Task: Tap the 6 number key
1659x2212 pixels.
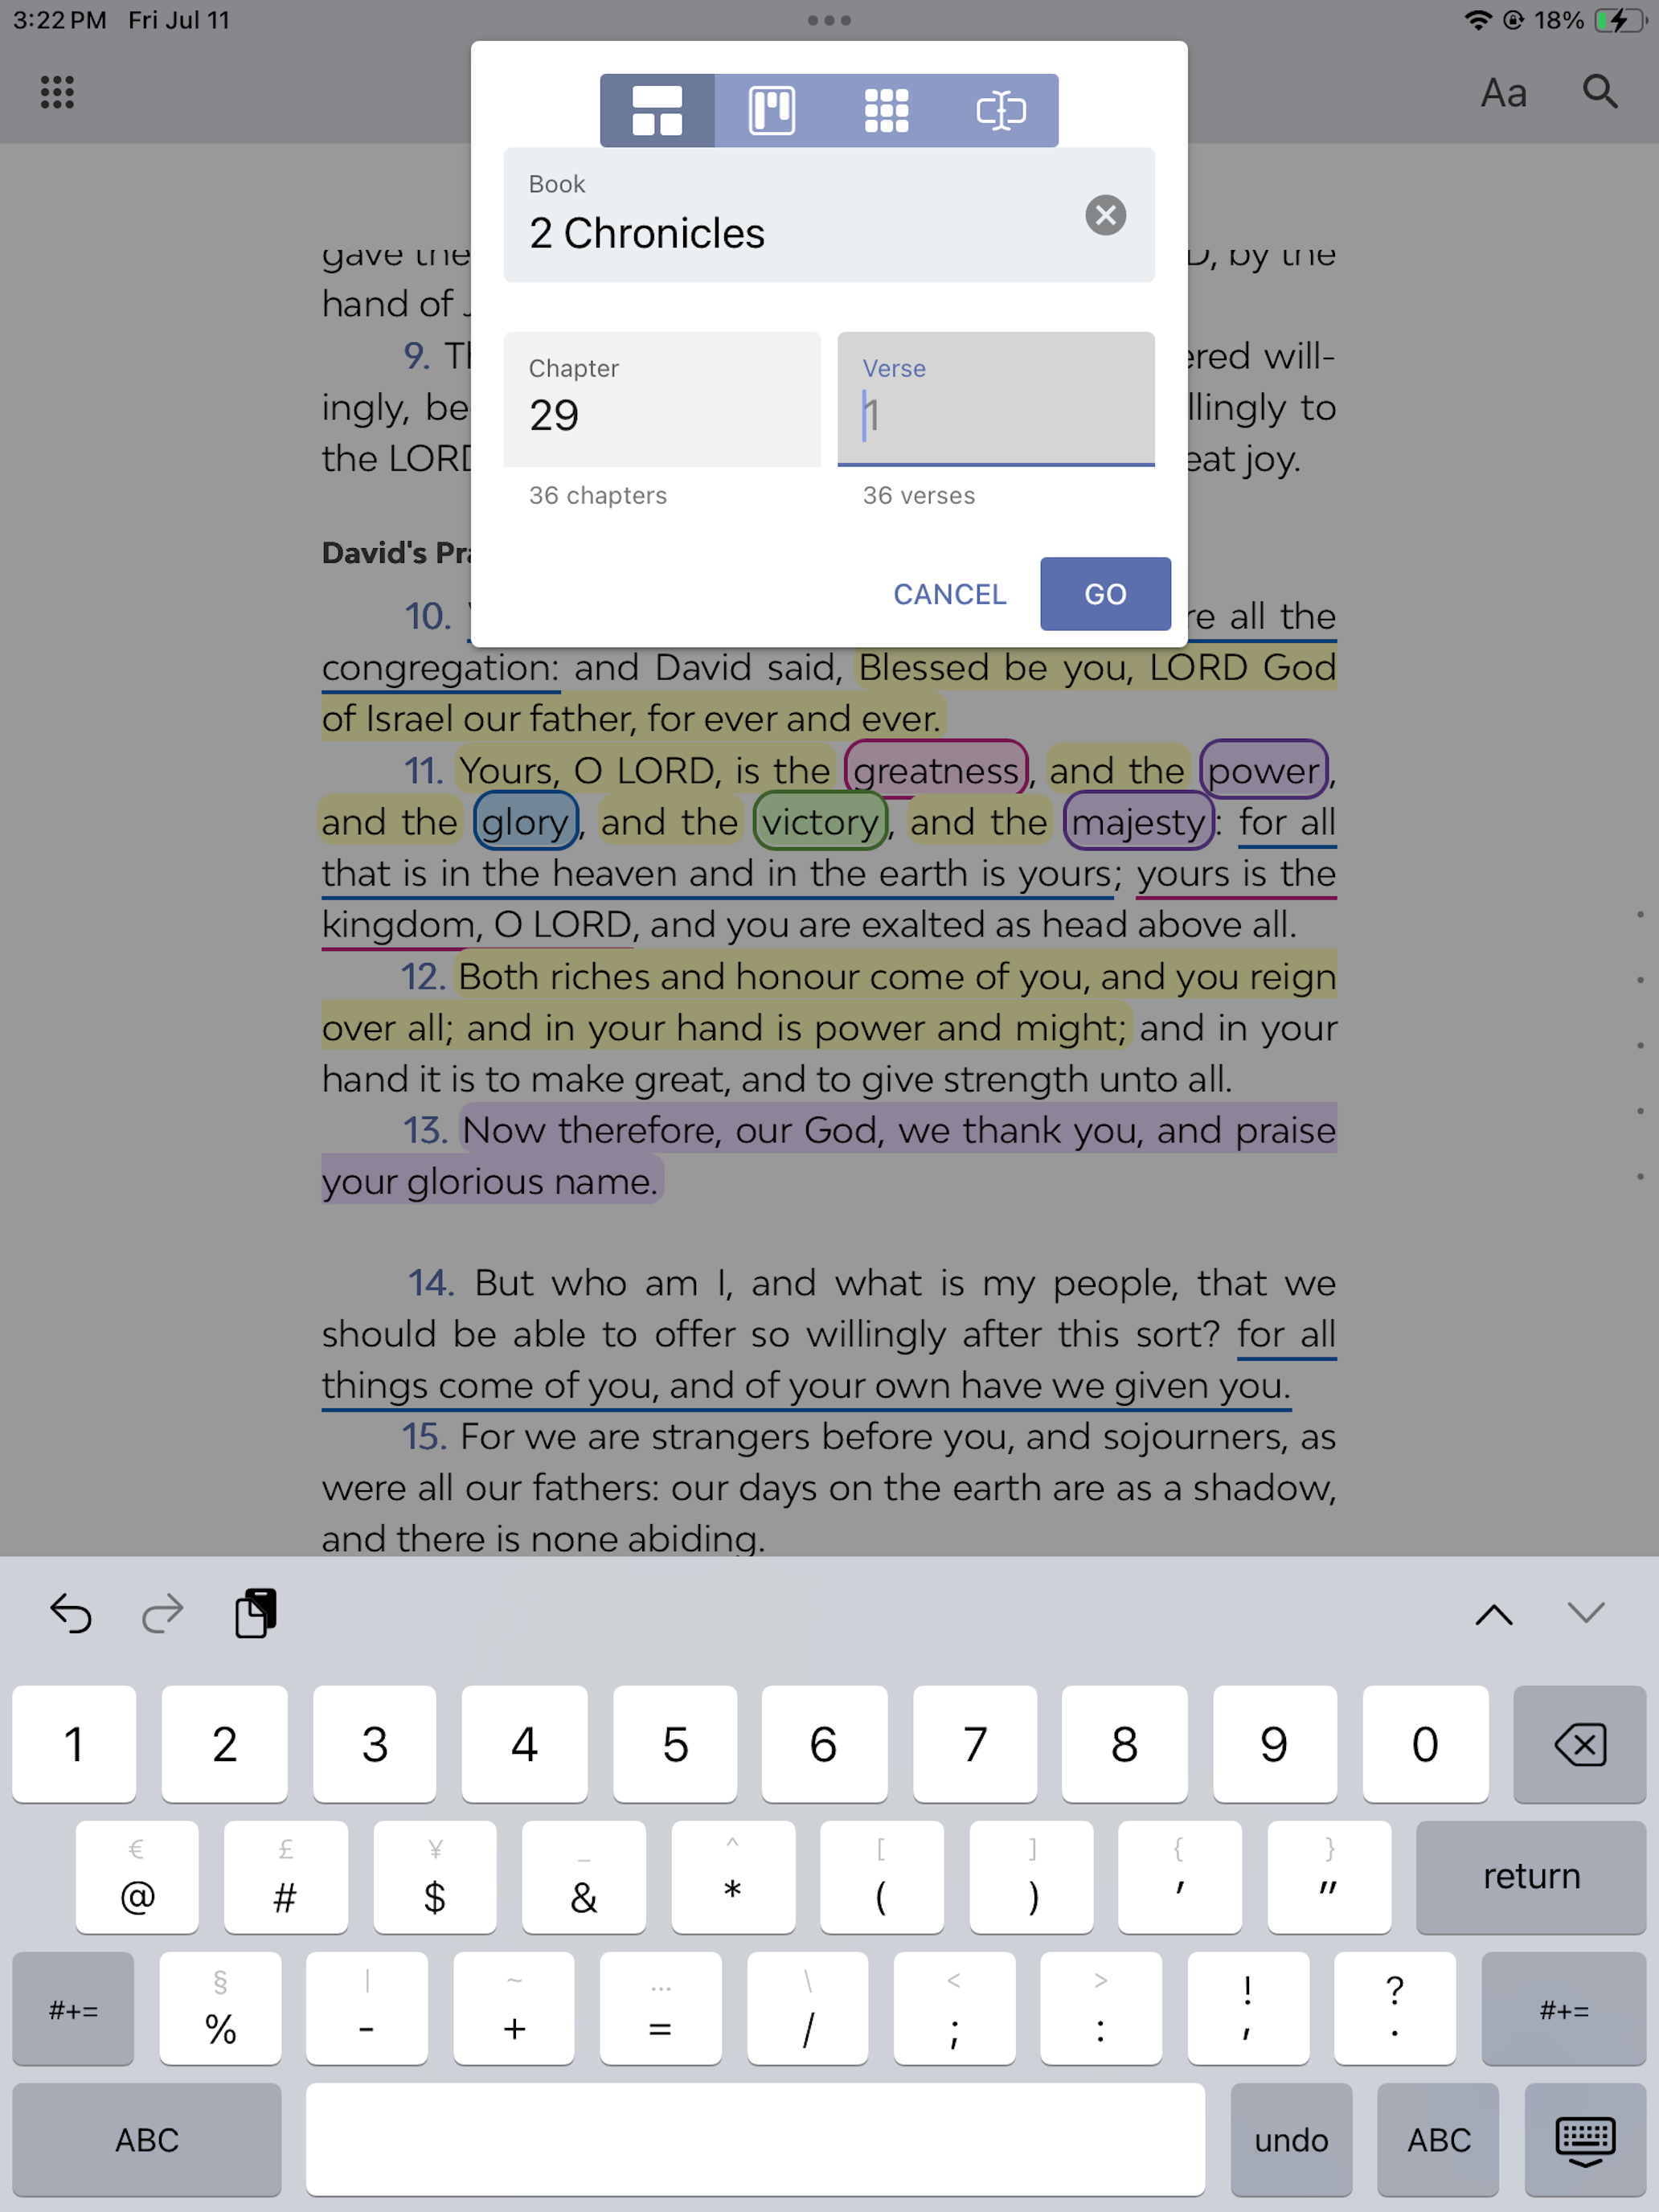Action: 824,1744
